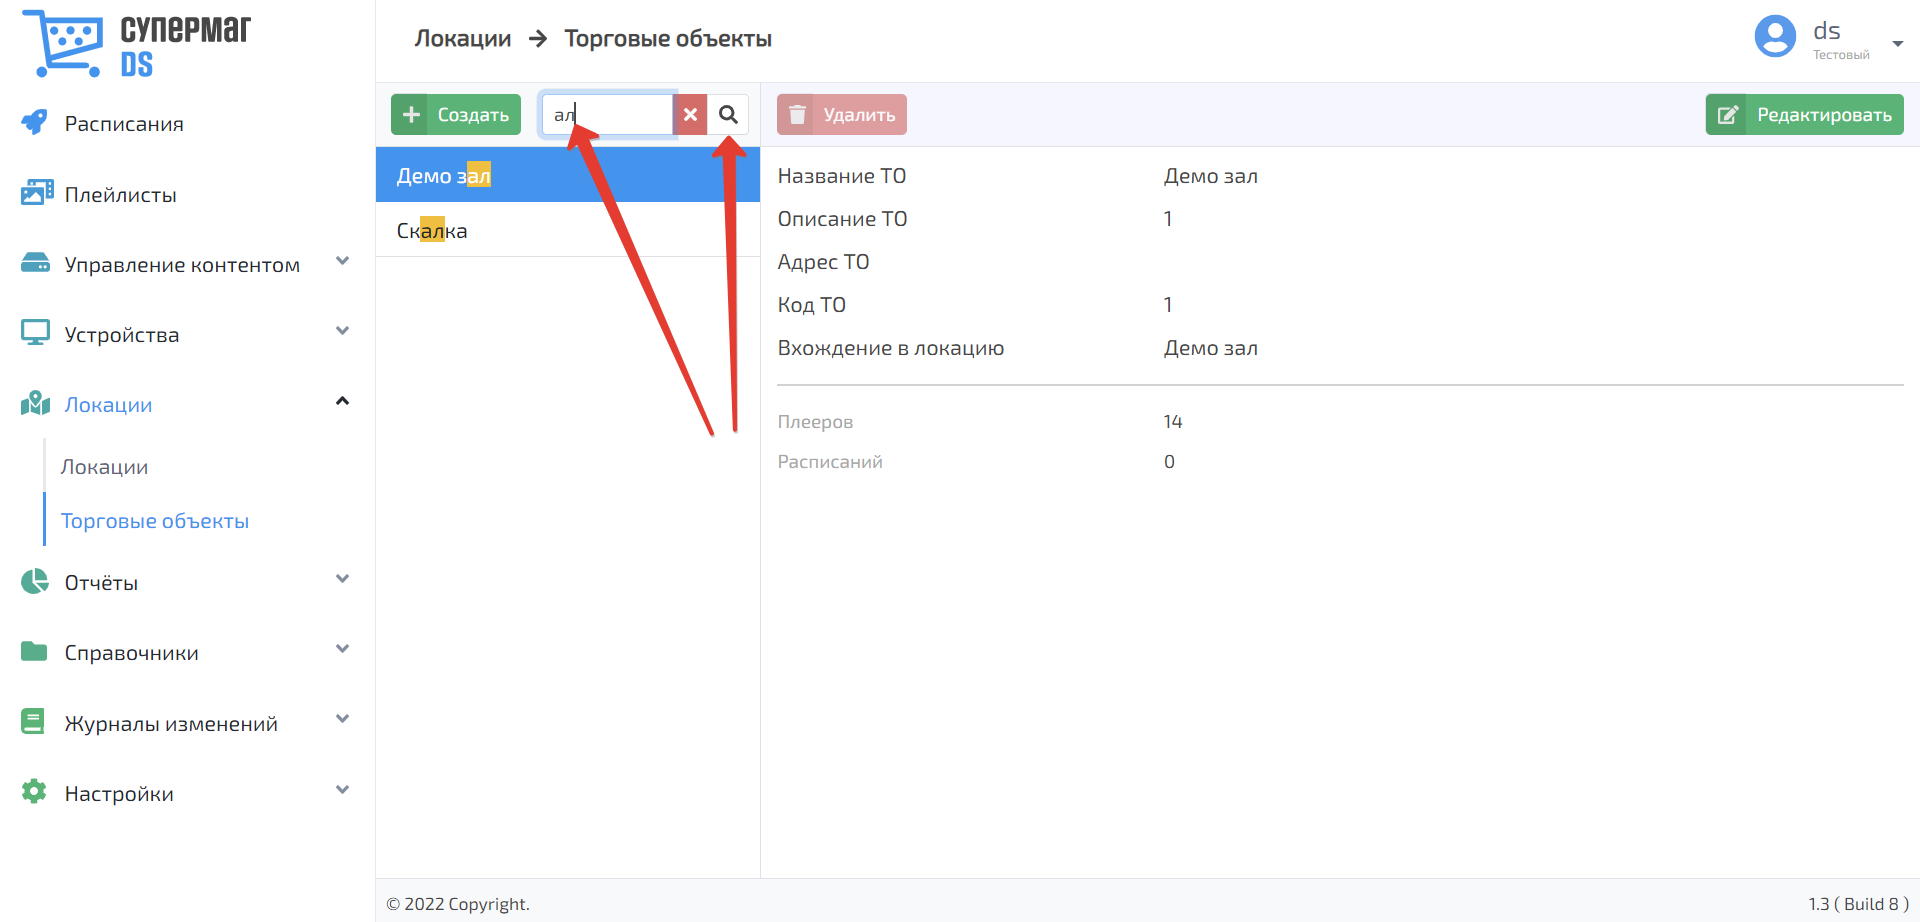The width and height of the screenshot is (1920, 922).
Task: Click the 1.3 (Build 8) version text
Action: click(1858, 904)
